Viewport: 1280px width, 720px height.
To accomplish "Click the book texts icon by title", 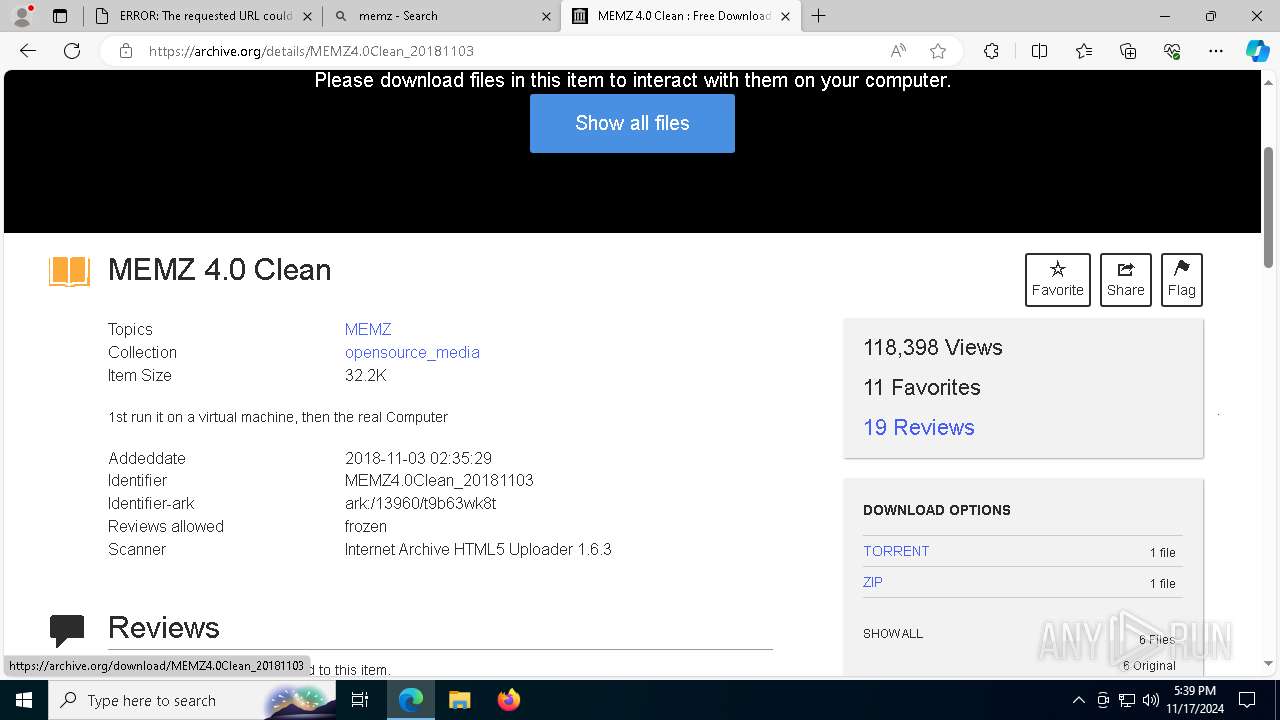I will (69, 271).
